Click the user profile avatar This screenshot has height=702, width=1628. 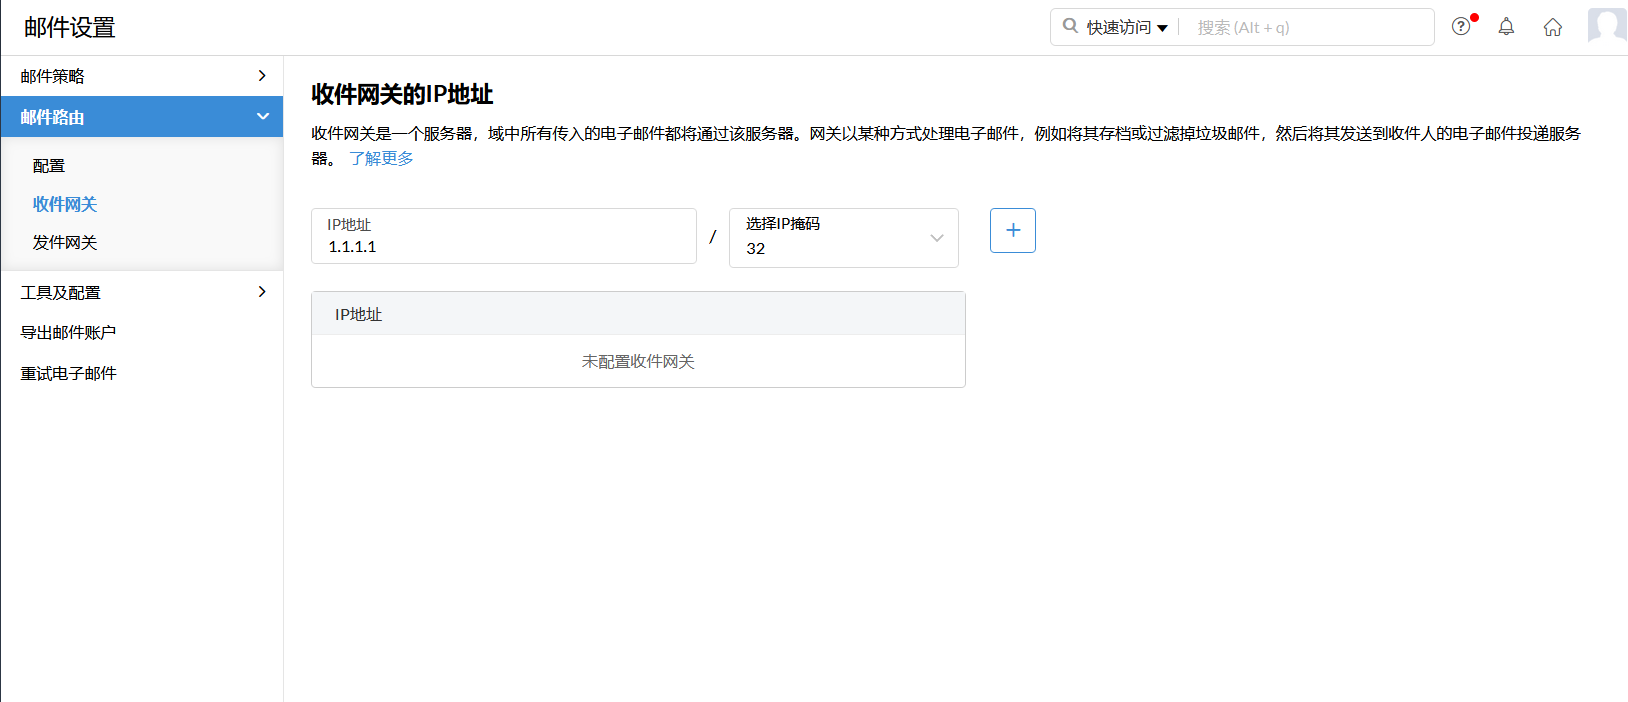(x=1607, y=25)
